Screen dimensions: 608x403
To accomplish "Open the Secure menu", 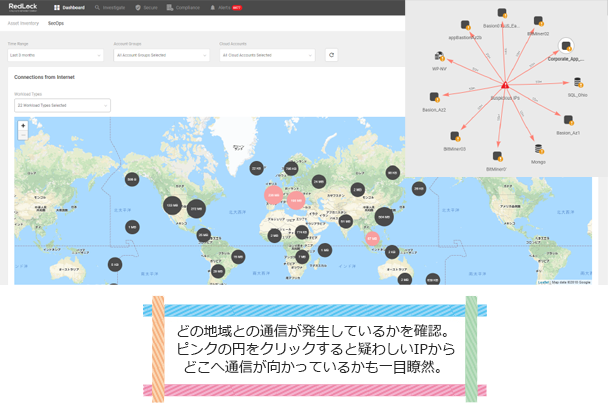I will pyautogui.click(x=146, y=7).
